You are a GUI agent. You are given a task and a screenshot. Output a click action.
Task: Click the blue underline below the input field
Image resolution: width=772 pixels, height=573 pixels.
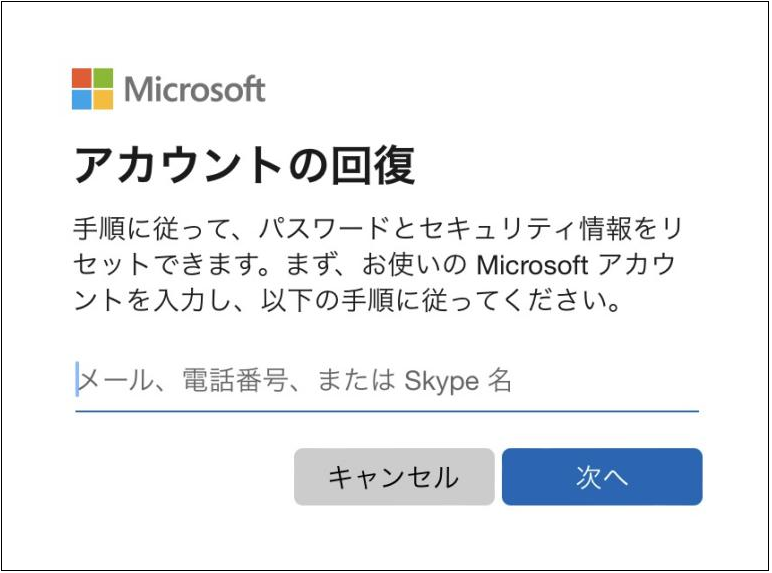[386, 410]
